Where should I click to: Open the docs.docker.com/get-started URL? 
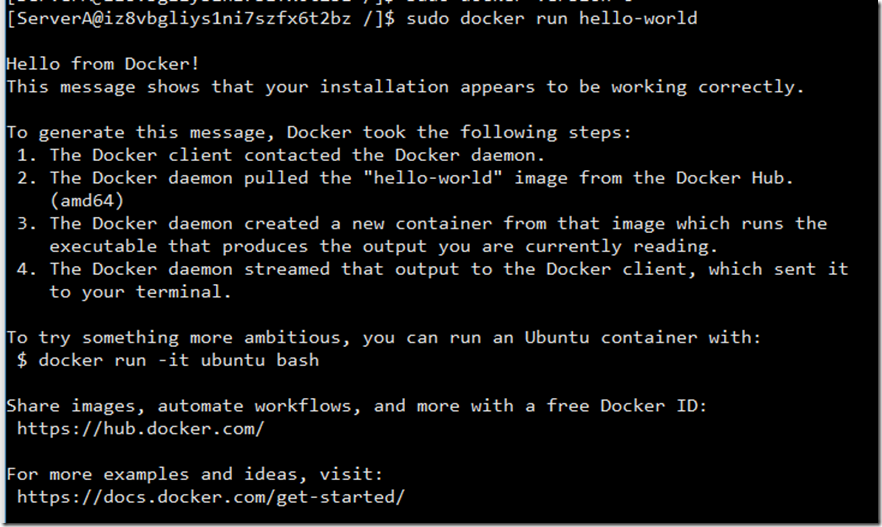pyautogui.click(x=211, y=497)
